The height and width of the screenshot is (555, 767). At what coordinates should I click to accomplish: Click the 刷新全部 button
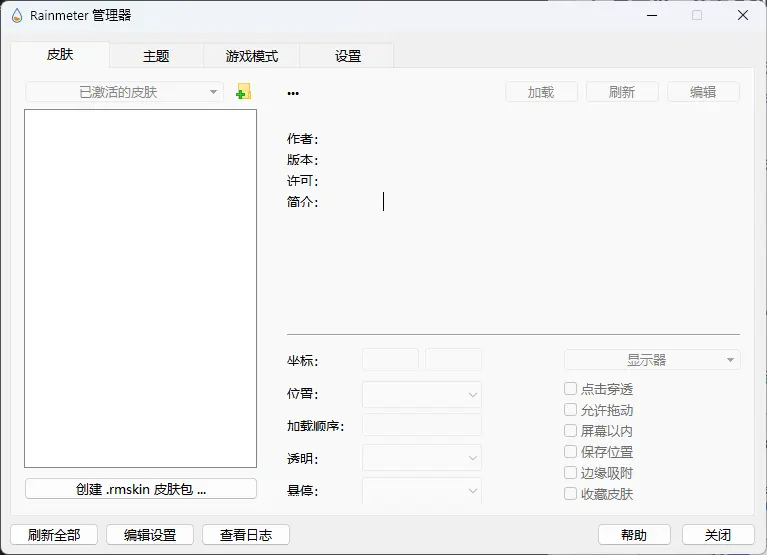[54, 535]
